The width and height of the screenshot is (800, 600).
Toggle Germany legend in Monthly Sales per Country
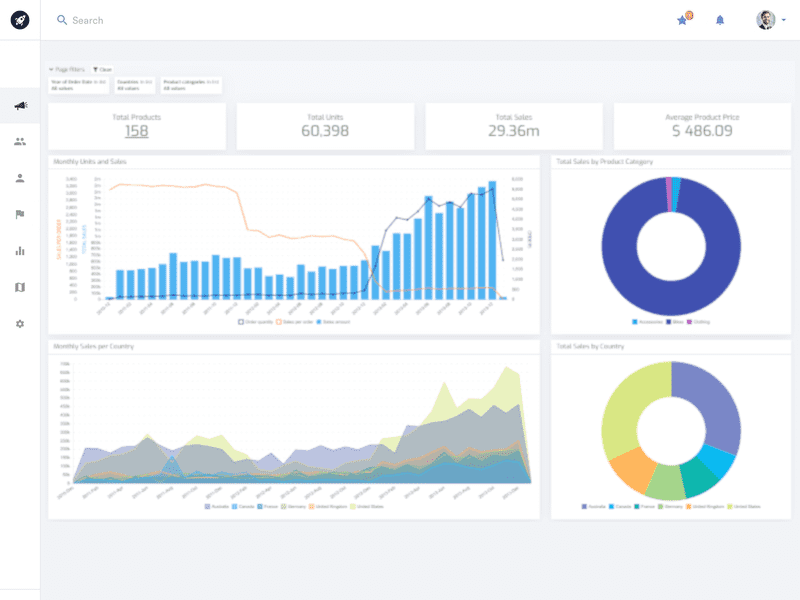click(x=293, y=507)
